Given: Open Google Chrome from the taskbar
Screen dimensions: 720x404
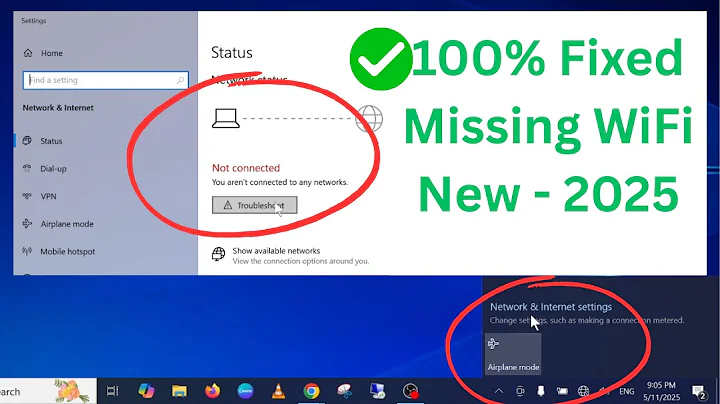Looking at the screenshot, I should click(x=311, y=391).
